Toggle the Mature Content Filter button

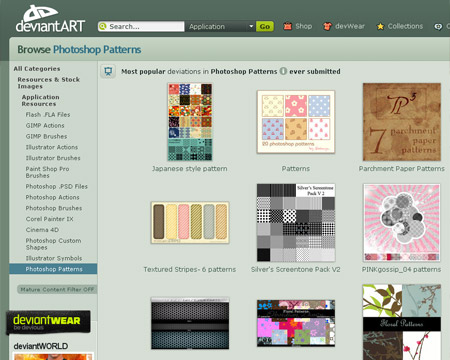(x=57, y=289)
